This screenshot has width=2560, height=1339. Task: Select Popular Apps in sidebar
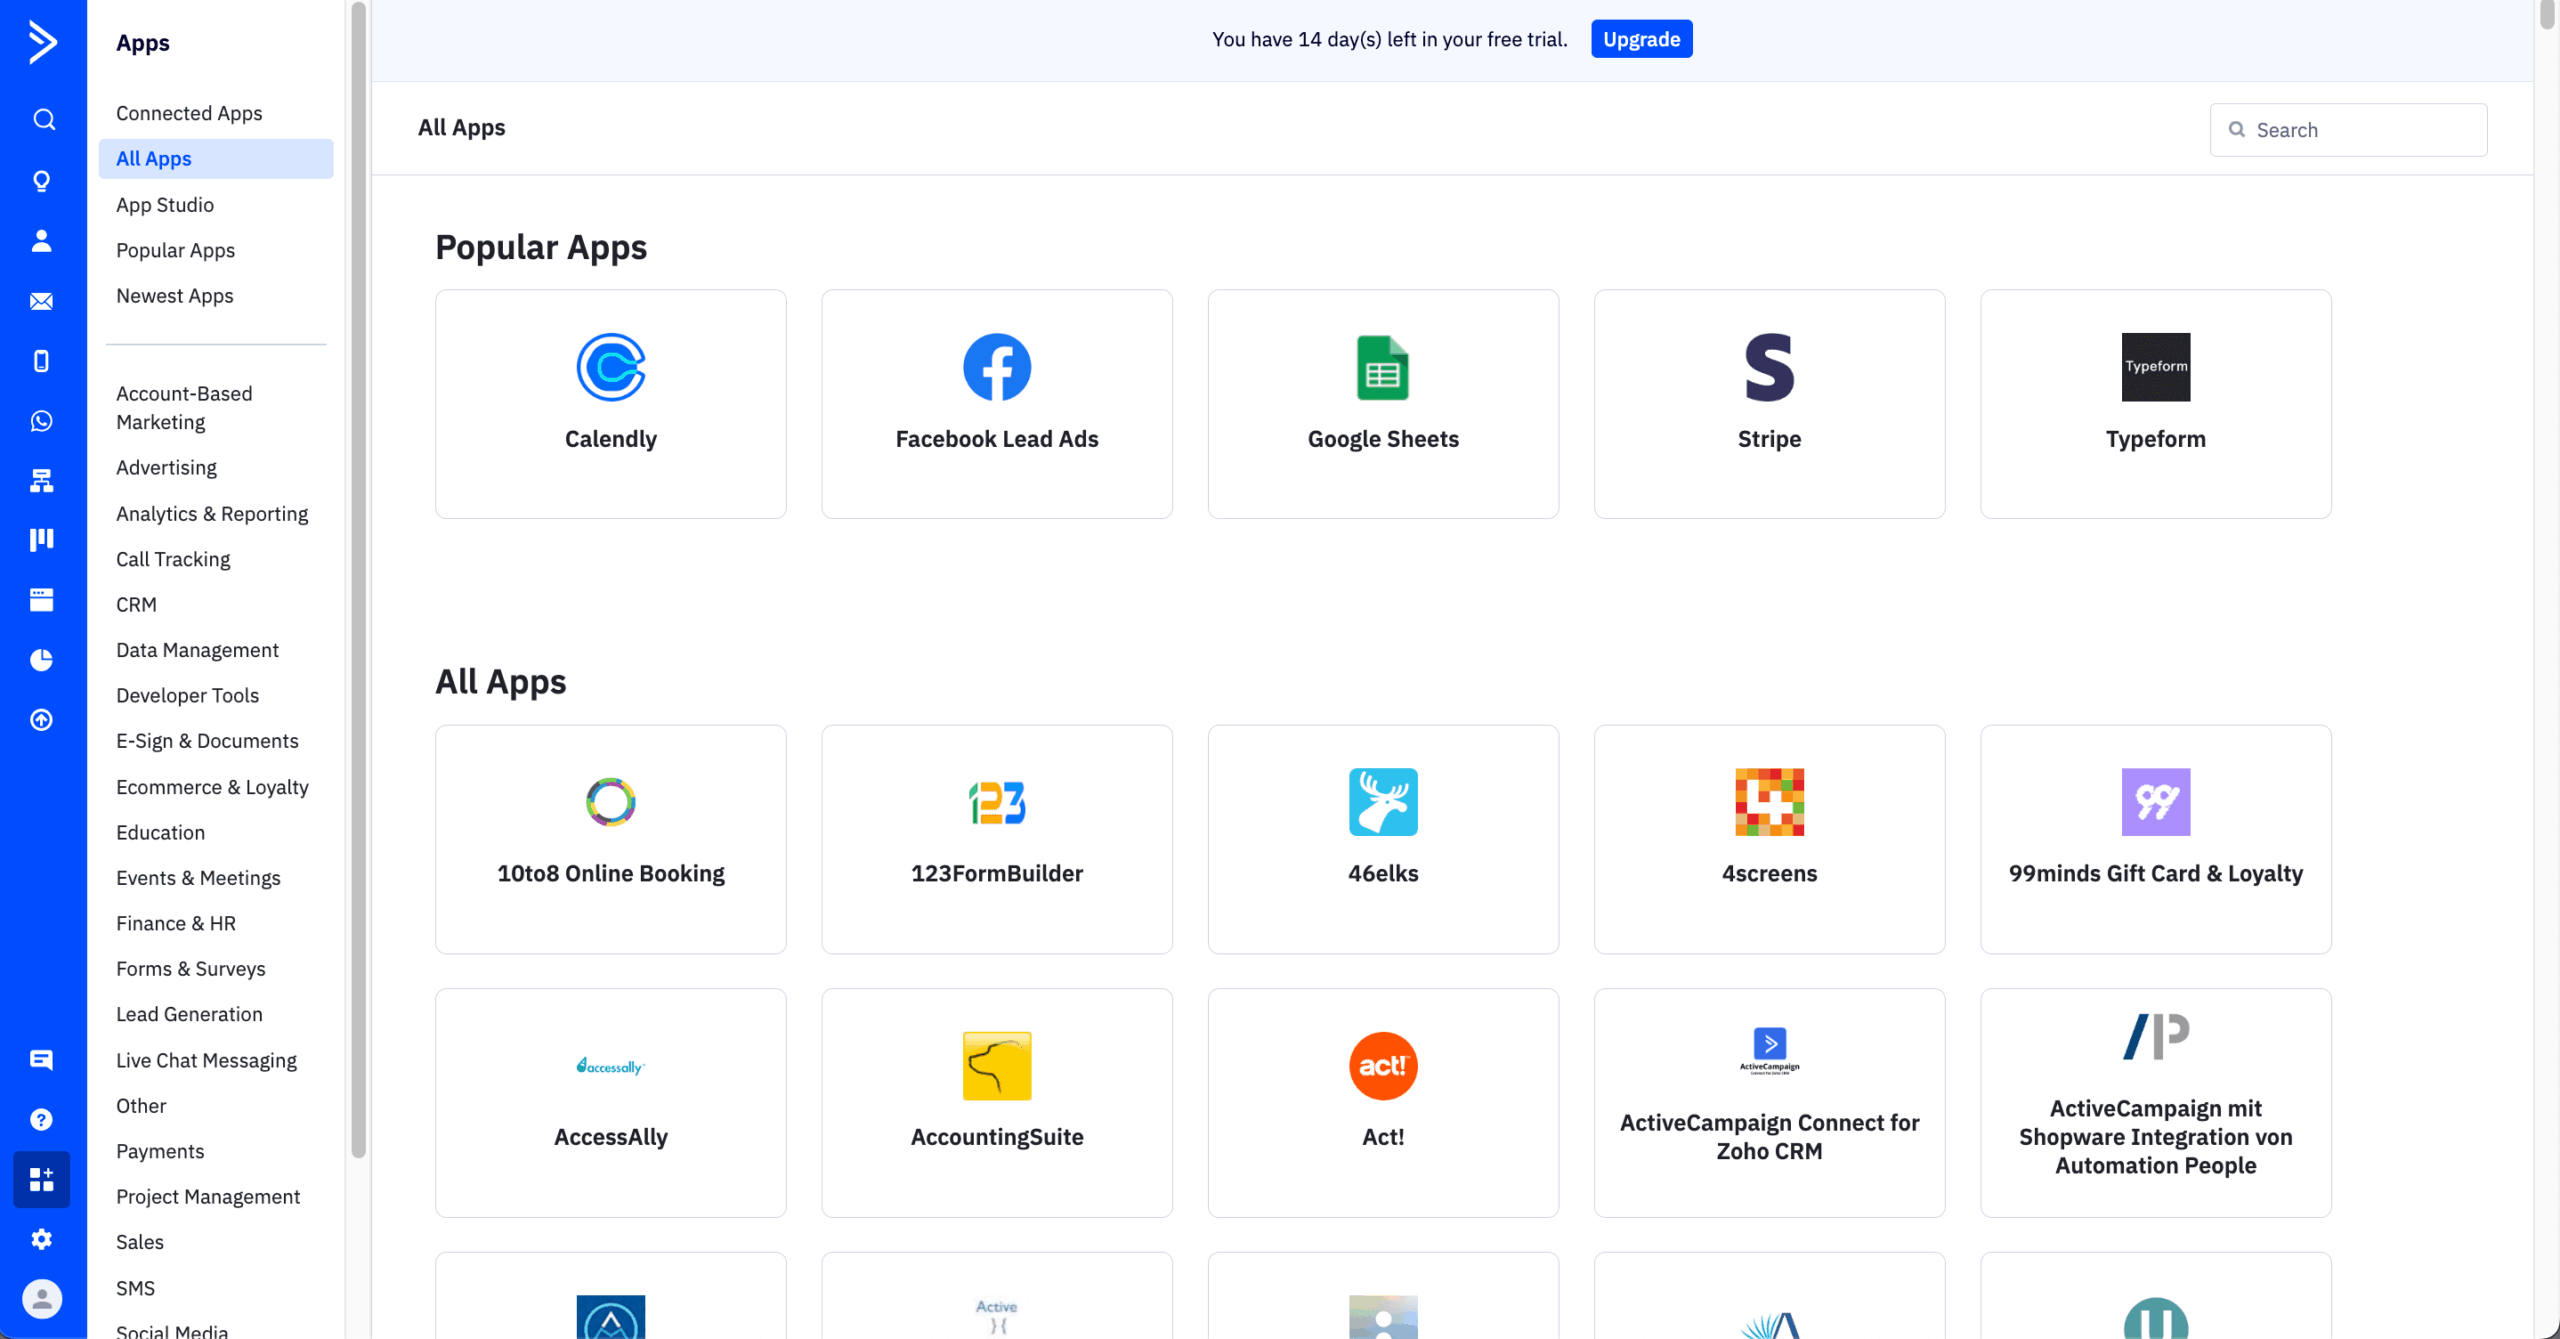(x=175, y=250)
